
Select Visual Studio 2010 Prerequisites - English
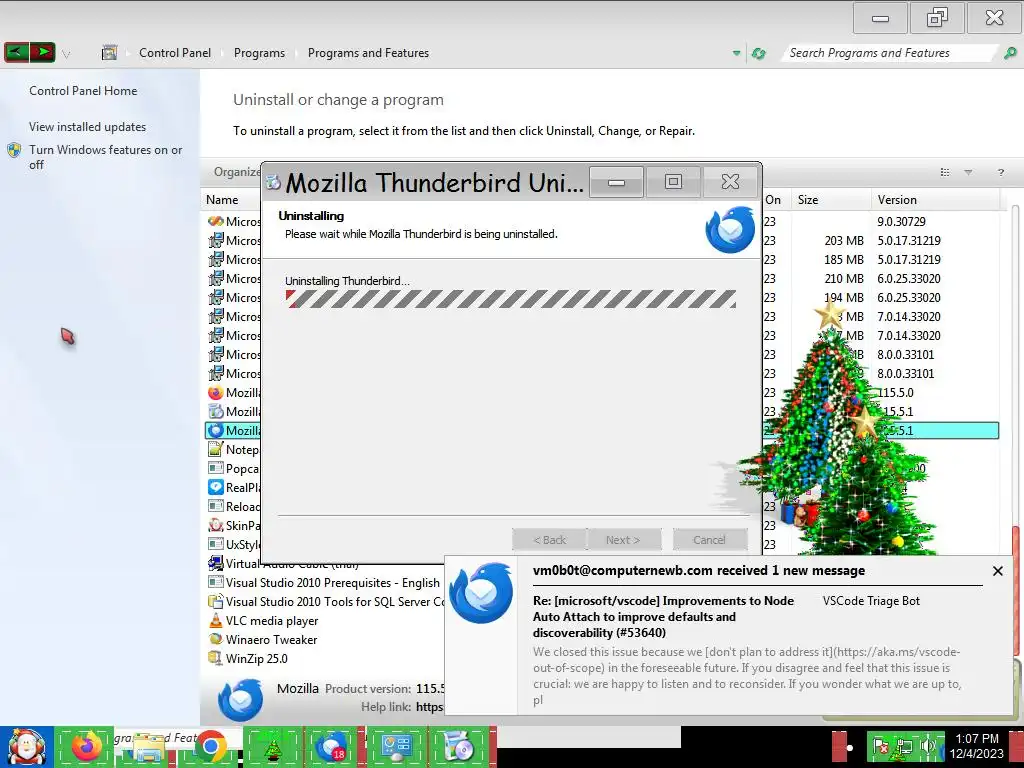pos(332,583)
